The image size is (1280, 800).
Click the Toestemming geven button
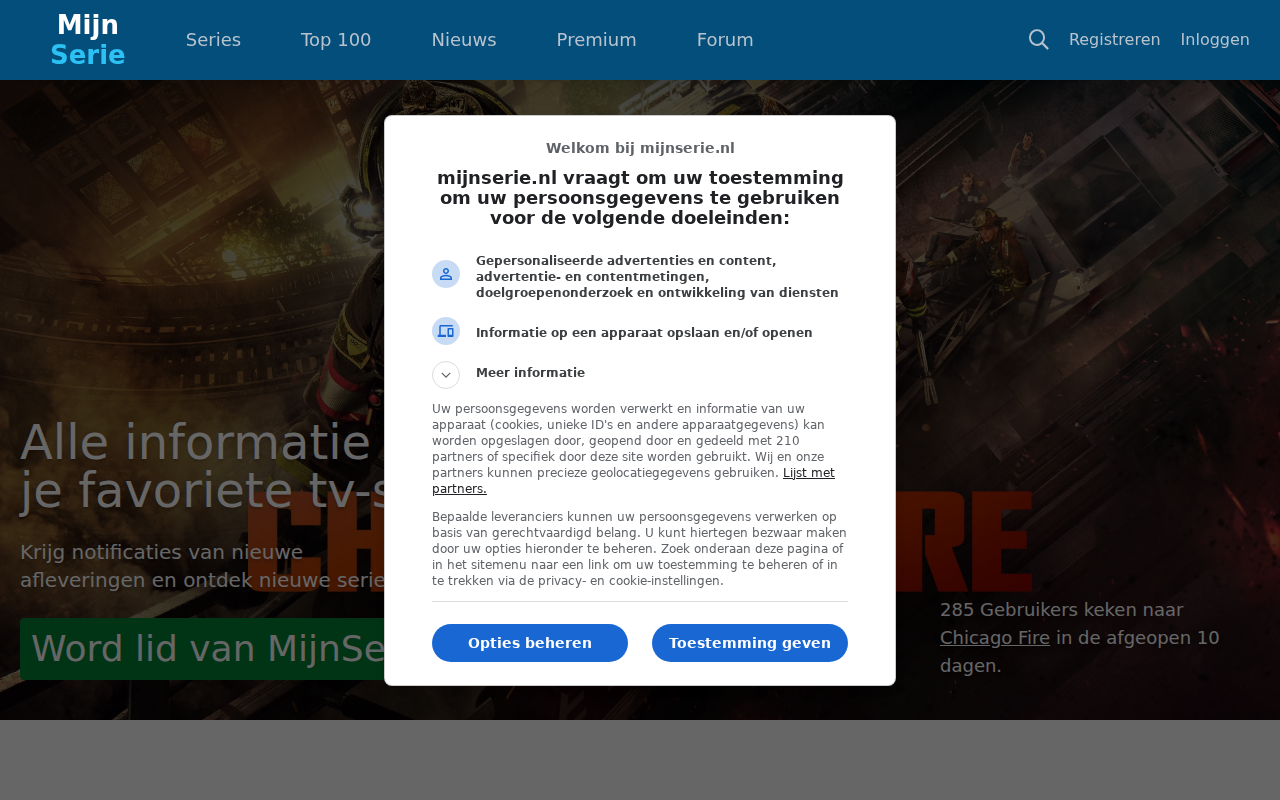tap(750, 643)
